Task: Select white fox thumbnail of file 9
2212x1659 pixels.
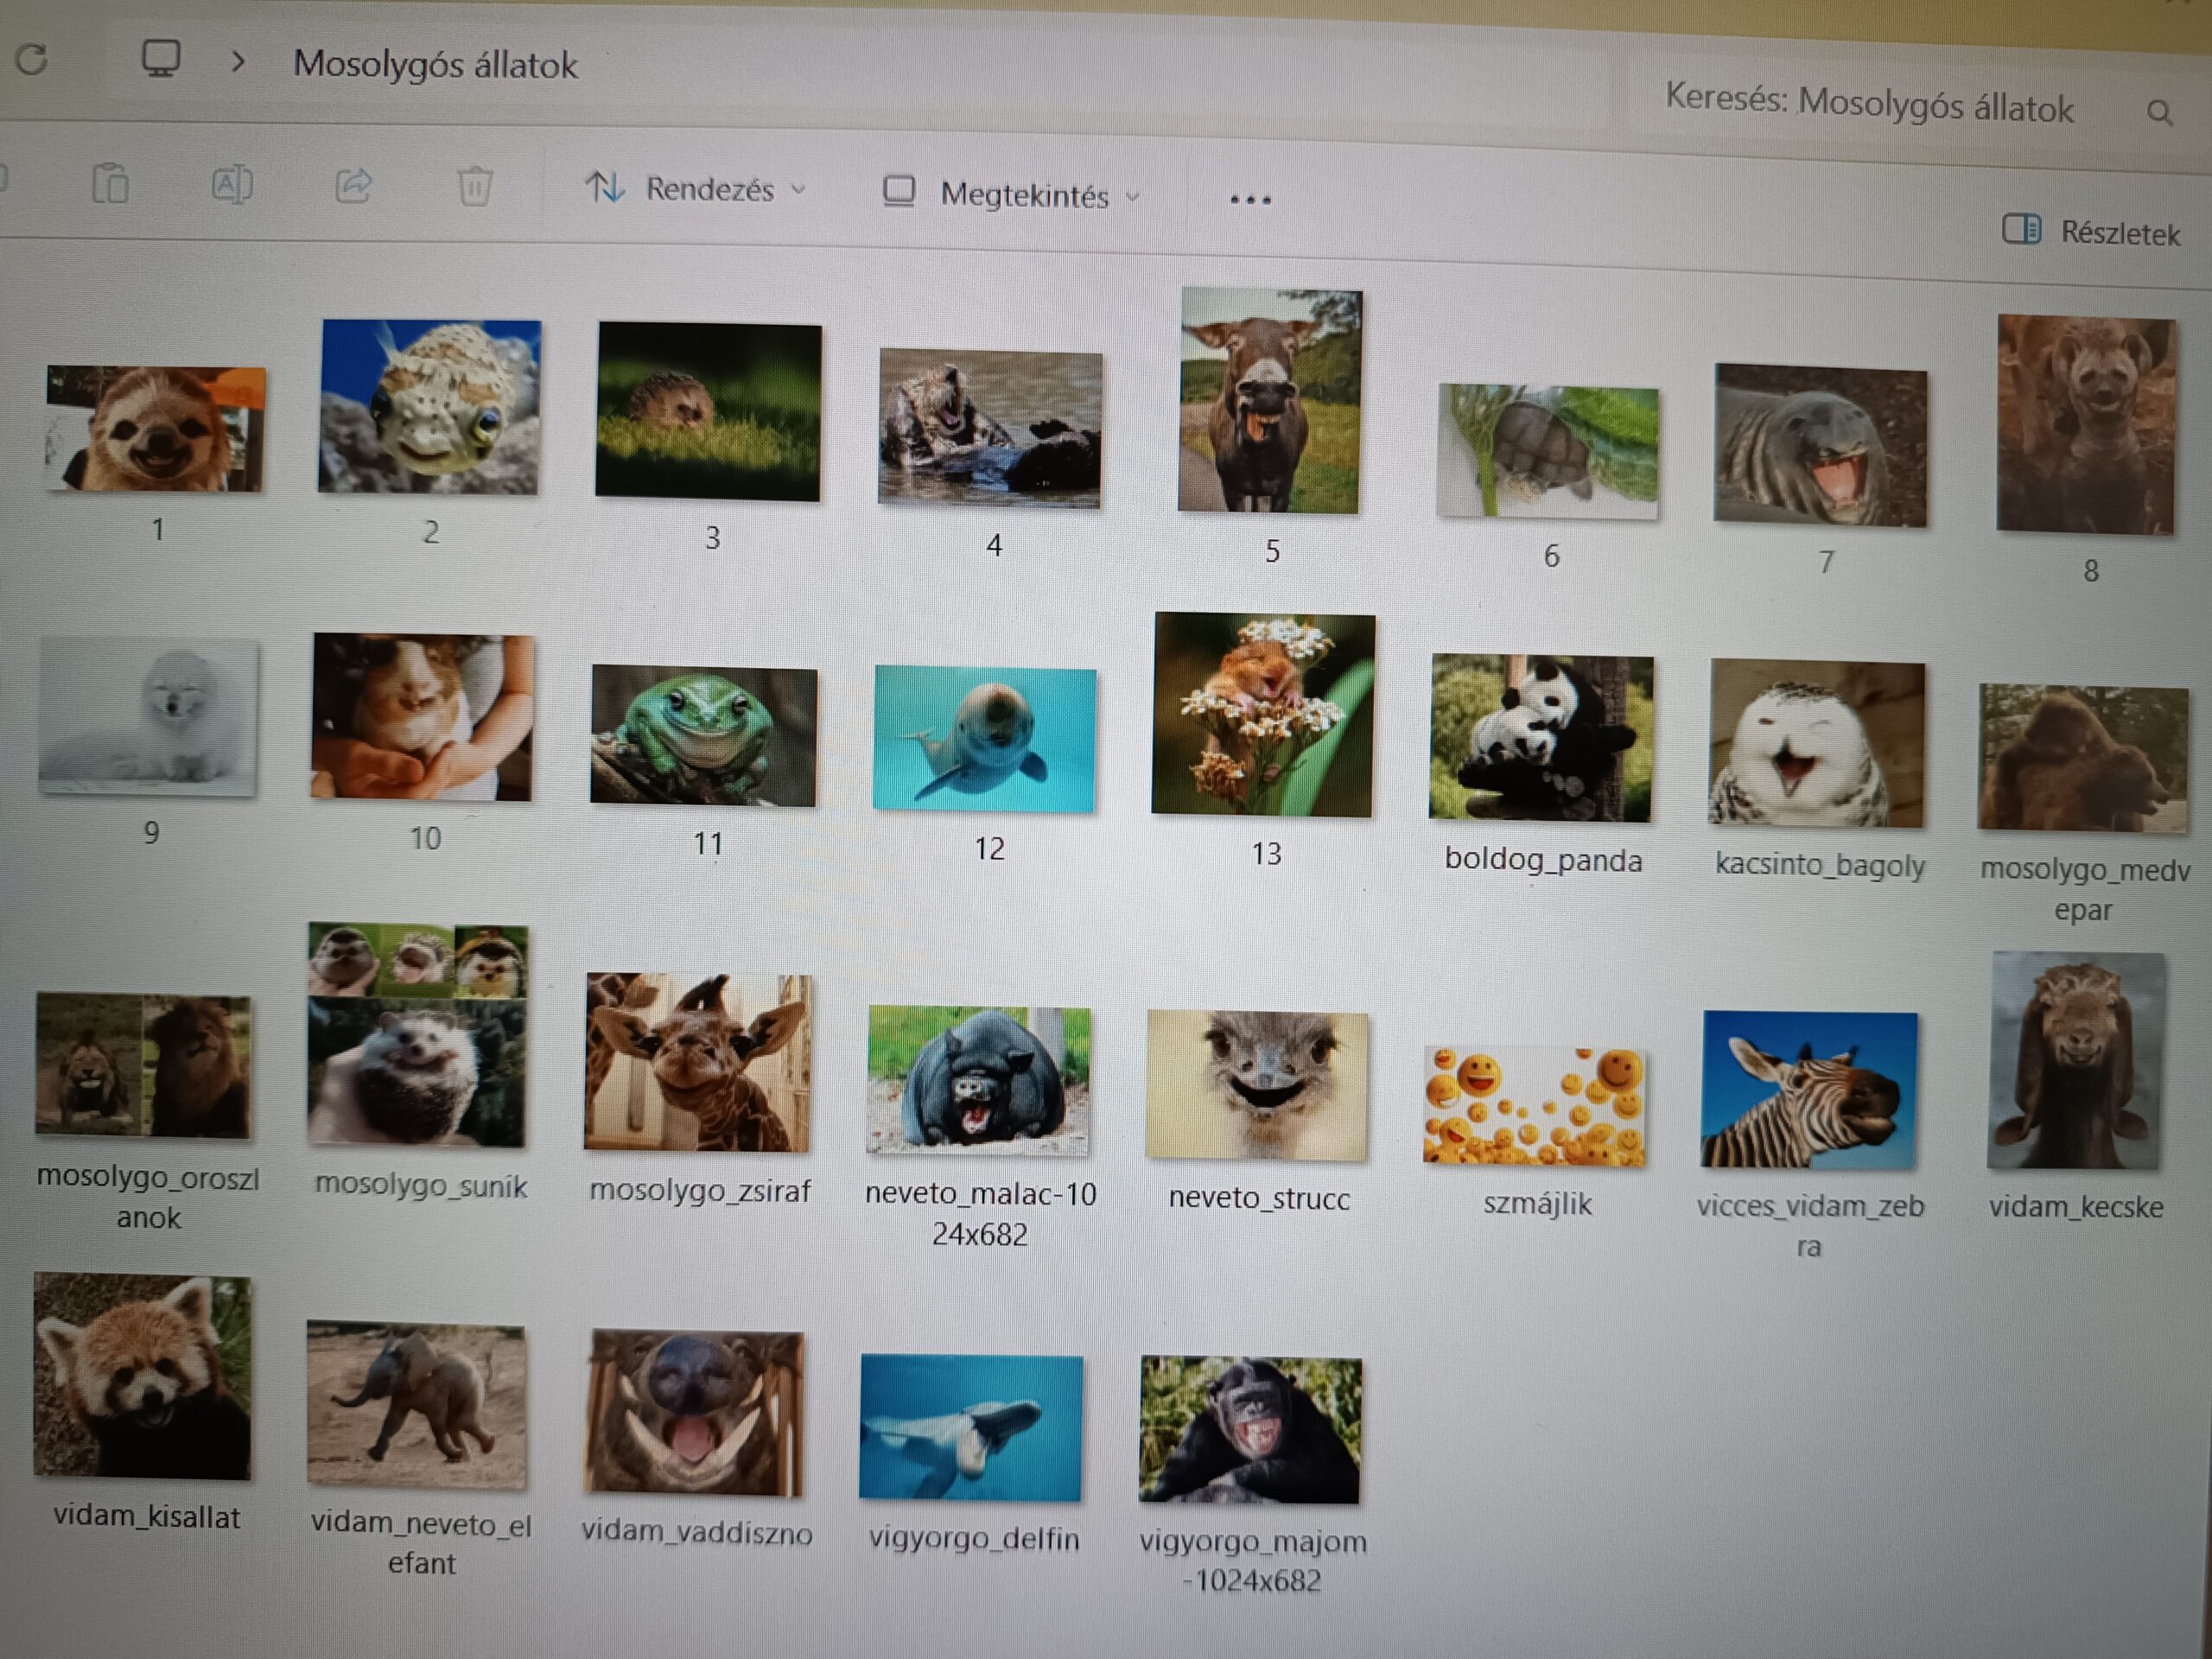Action: pyautogui.click(x=149, y=717)
